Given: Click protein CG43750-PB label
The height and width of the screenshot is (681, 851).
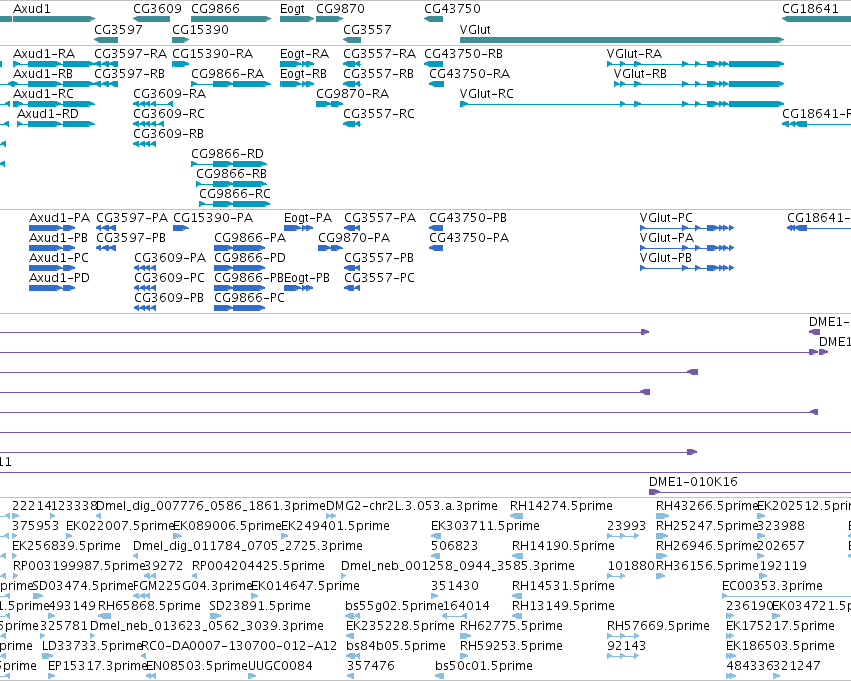Looking at the screenshot, I should click(x=468, y=218).
